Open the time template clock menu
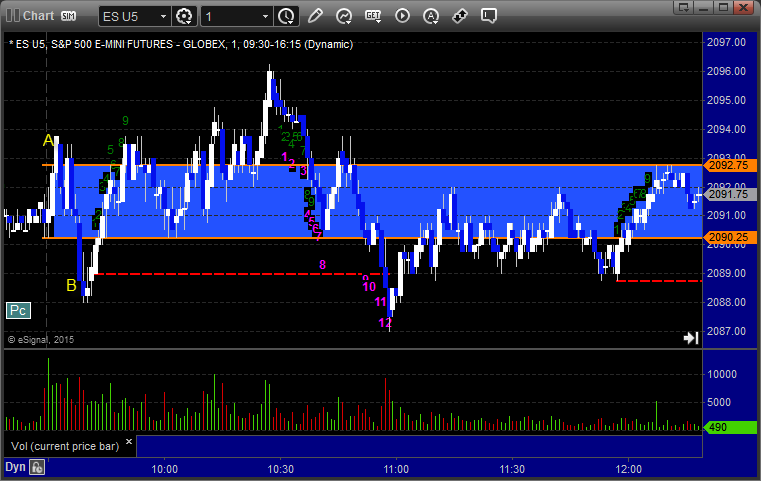761x481 pixels. pos(286,17)
